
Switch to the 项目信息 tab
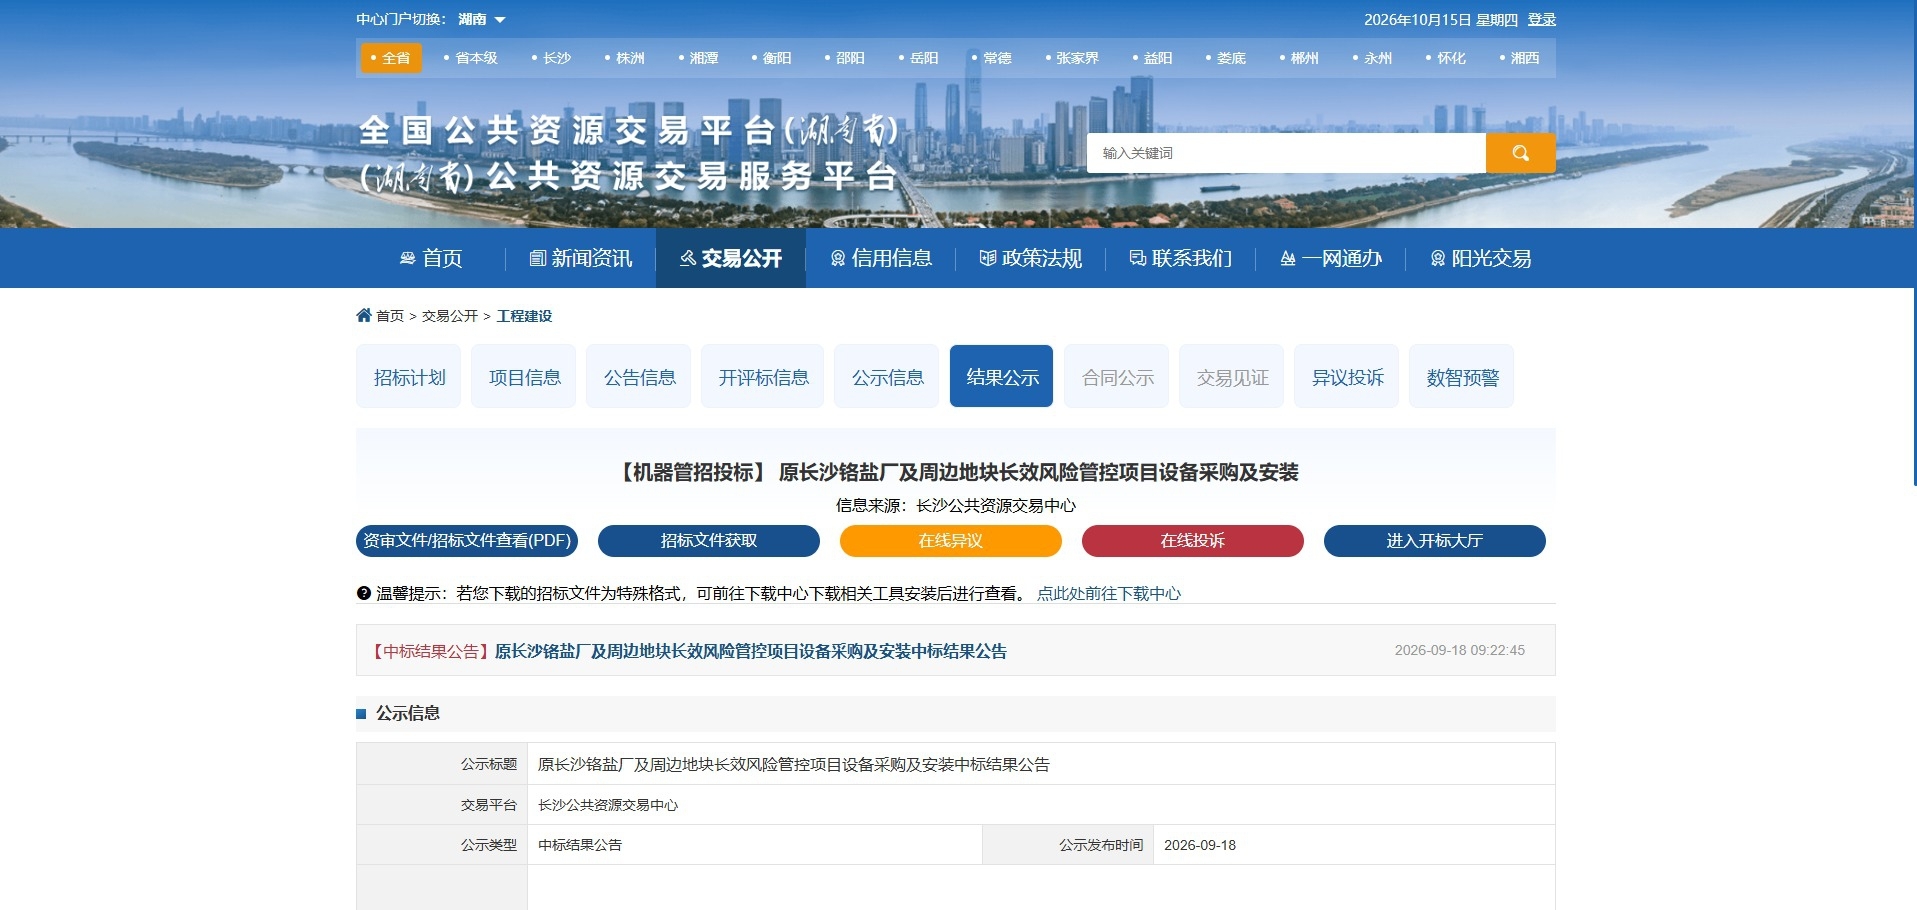[524, 377]
